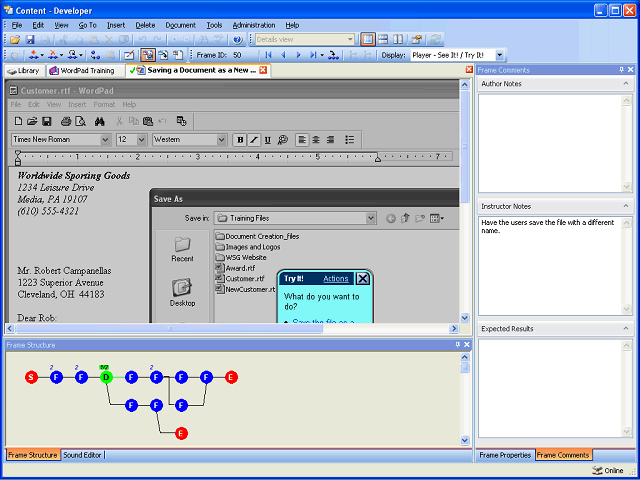
Task: Click the frame link icon with blue dots
Action: [95, 55]
